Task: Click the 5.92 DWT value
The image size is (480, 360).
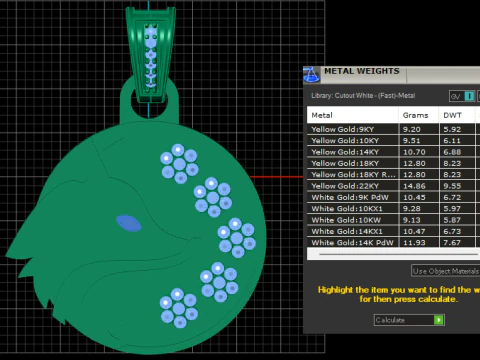Action: (452, 129)
